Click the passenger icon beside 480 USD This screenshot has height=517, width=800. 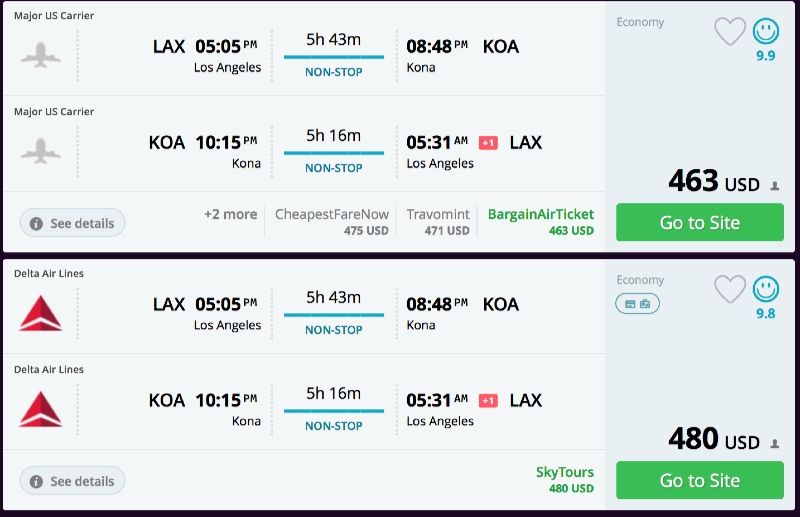tap(774, 444)
